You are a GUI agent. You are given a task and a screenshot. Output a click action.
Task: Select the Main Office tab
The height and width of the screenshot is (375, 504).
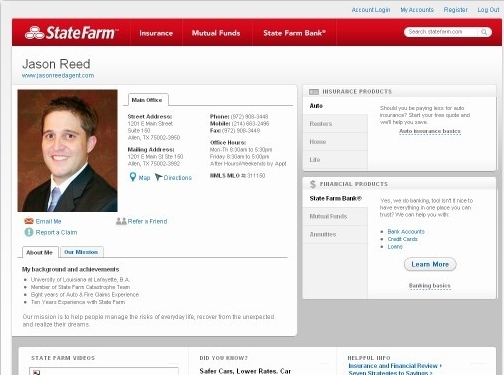(147, 100)
